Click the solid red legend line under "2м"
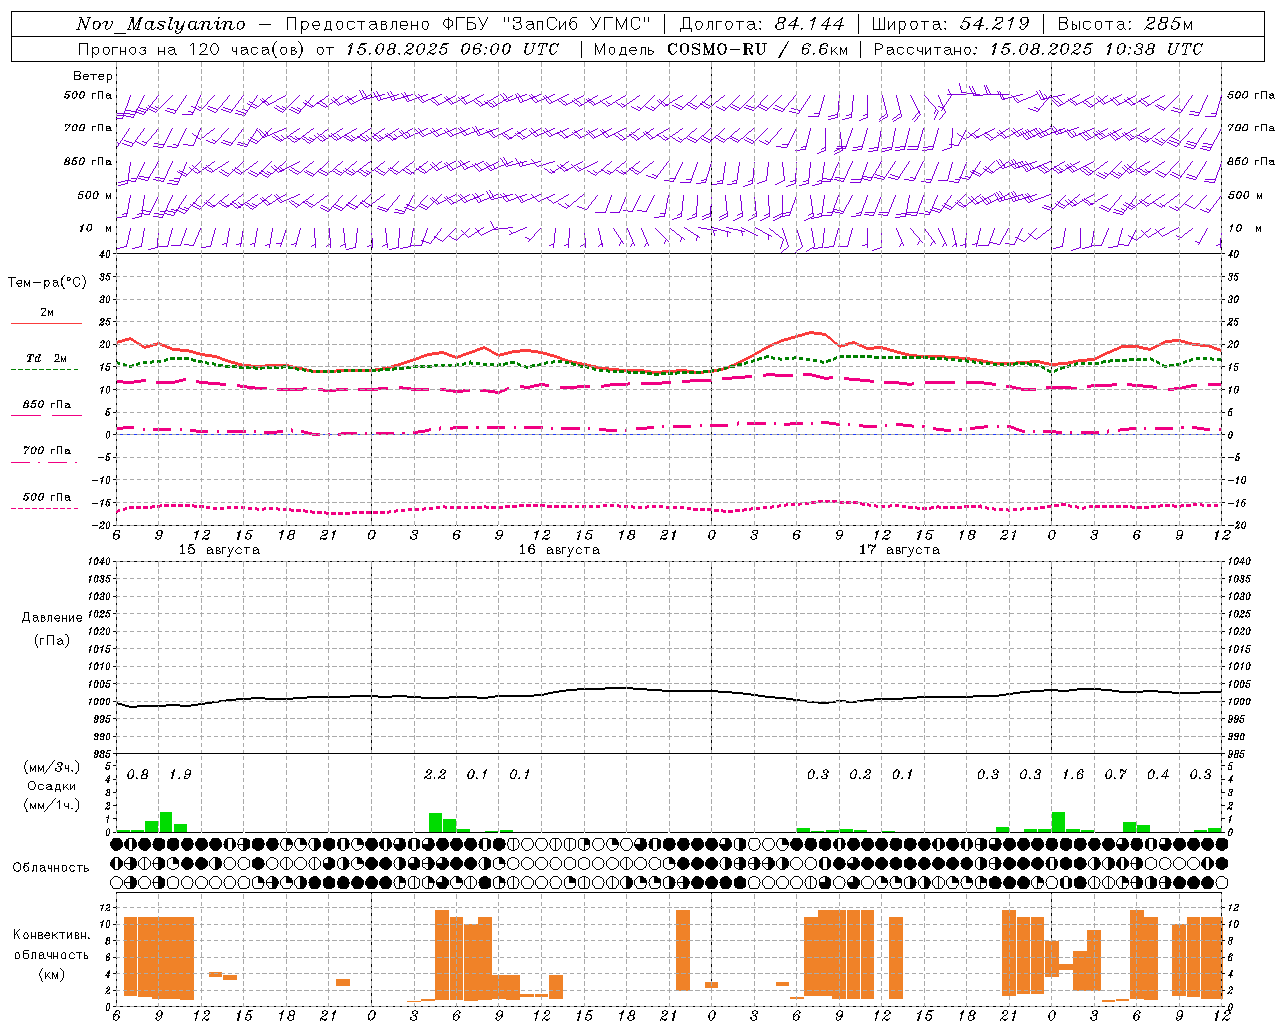Image resolution: width=1280 pixels, height=1024 pixels. [x=46, y=323]
